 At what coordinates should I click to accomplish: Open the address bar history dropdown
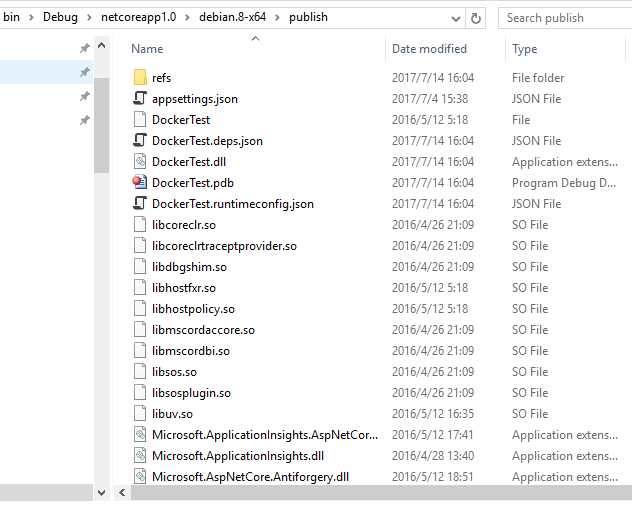coord(456,19)
